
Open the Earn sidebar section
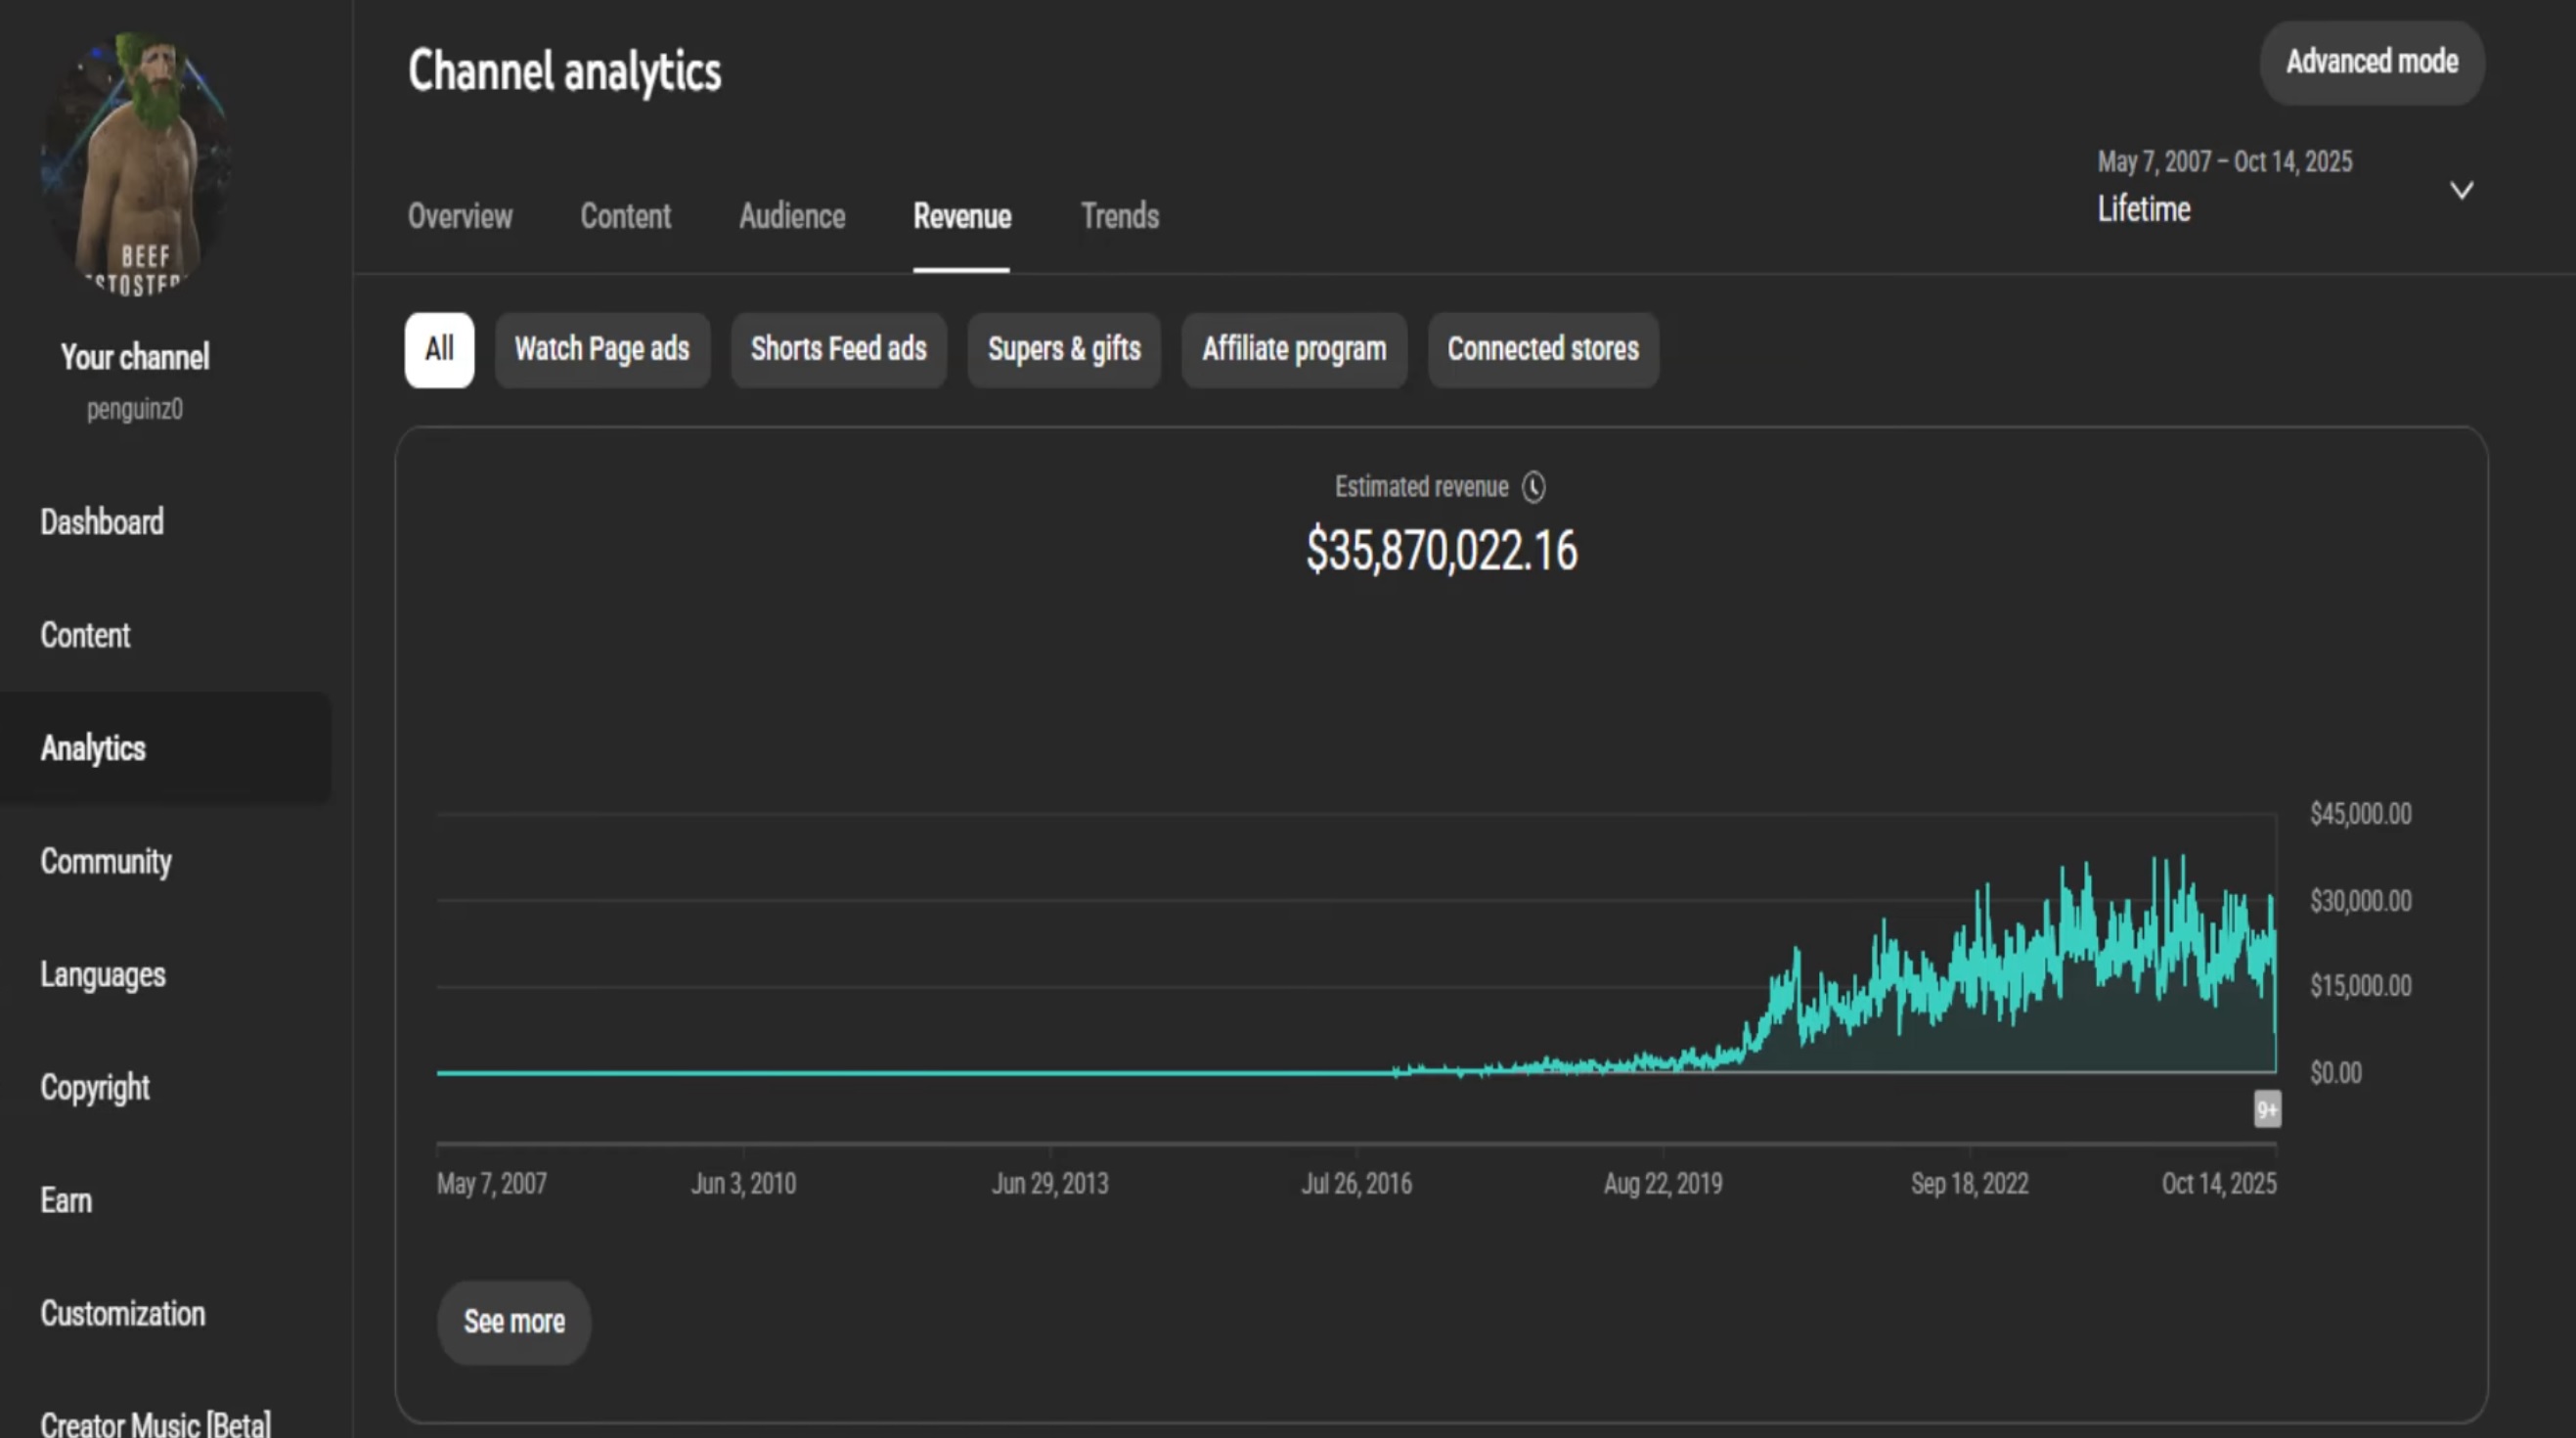[x=66, y=1200]
